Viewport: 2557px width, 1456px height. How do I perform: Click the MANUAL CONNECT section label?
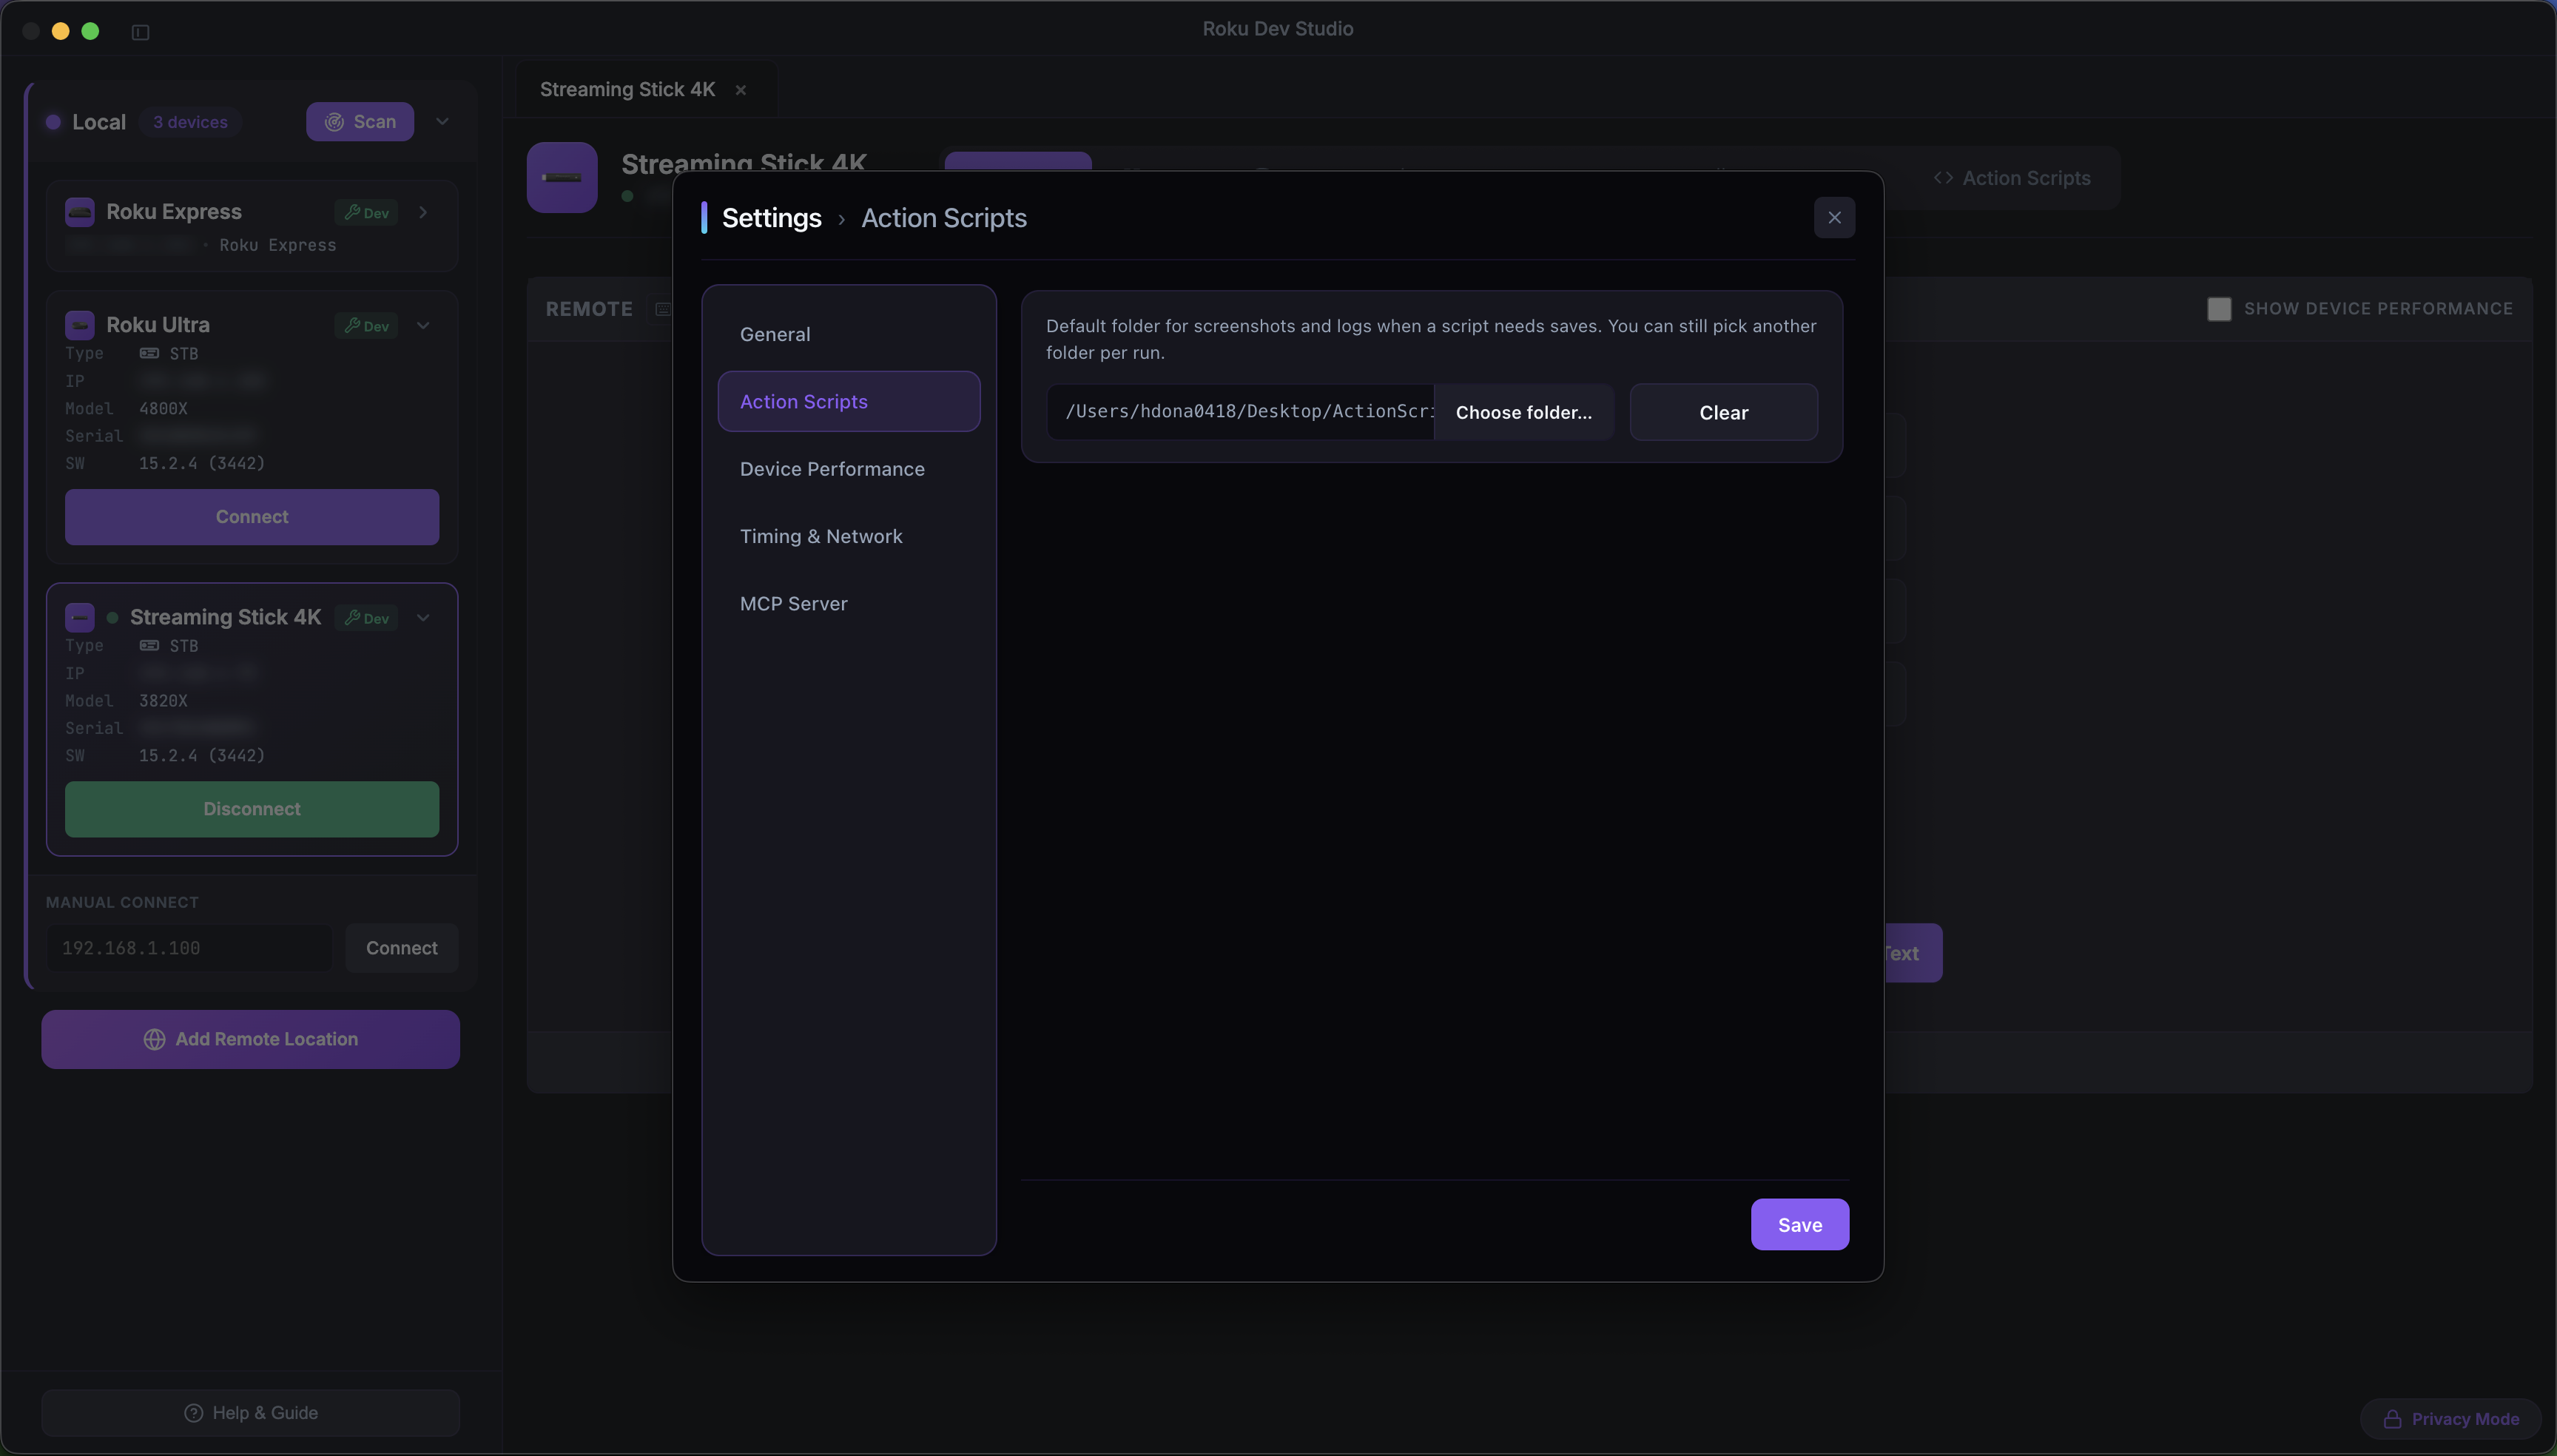click(x=122, y=902)
